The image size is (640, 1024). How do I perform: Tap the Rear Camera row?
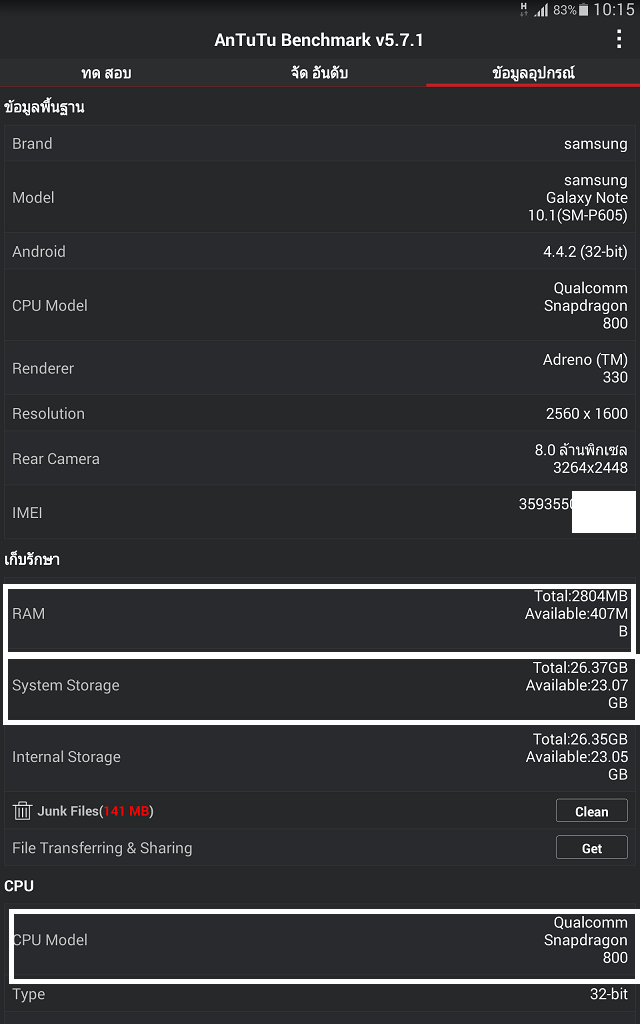pyautogui.click(x=320, y=459)
